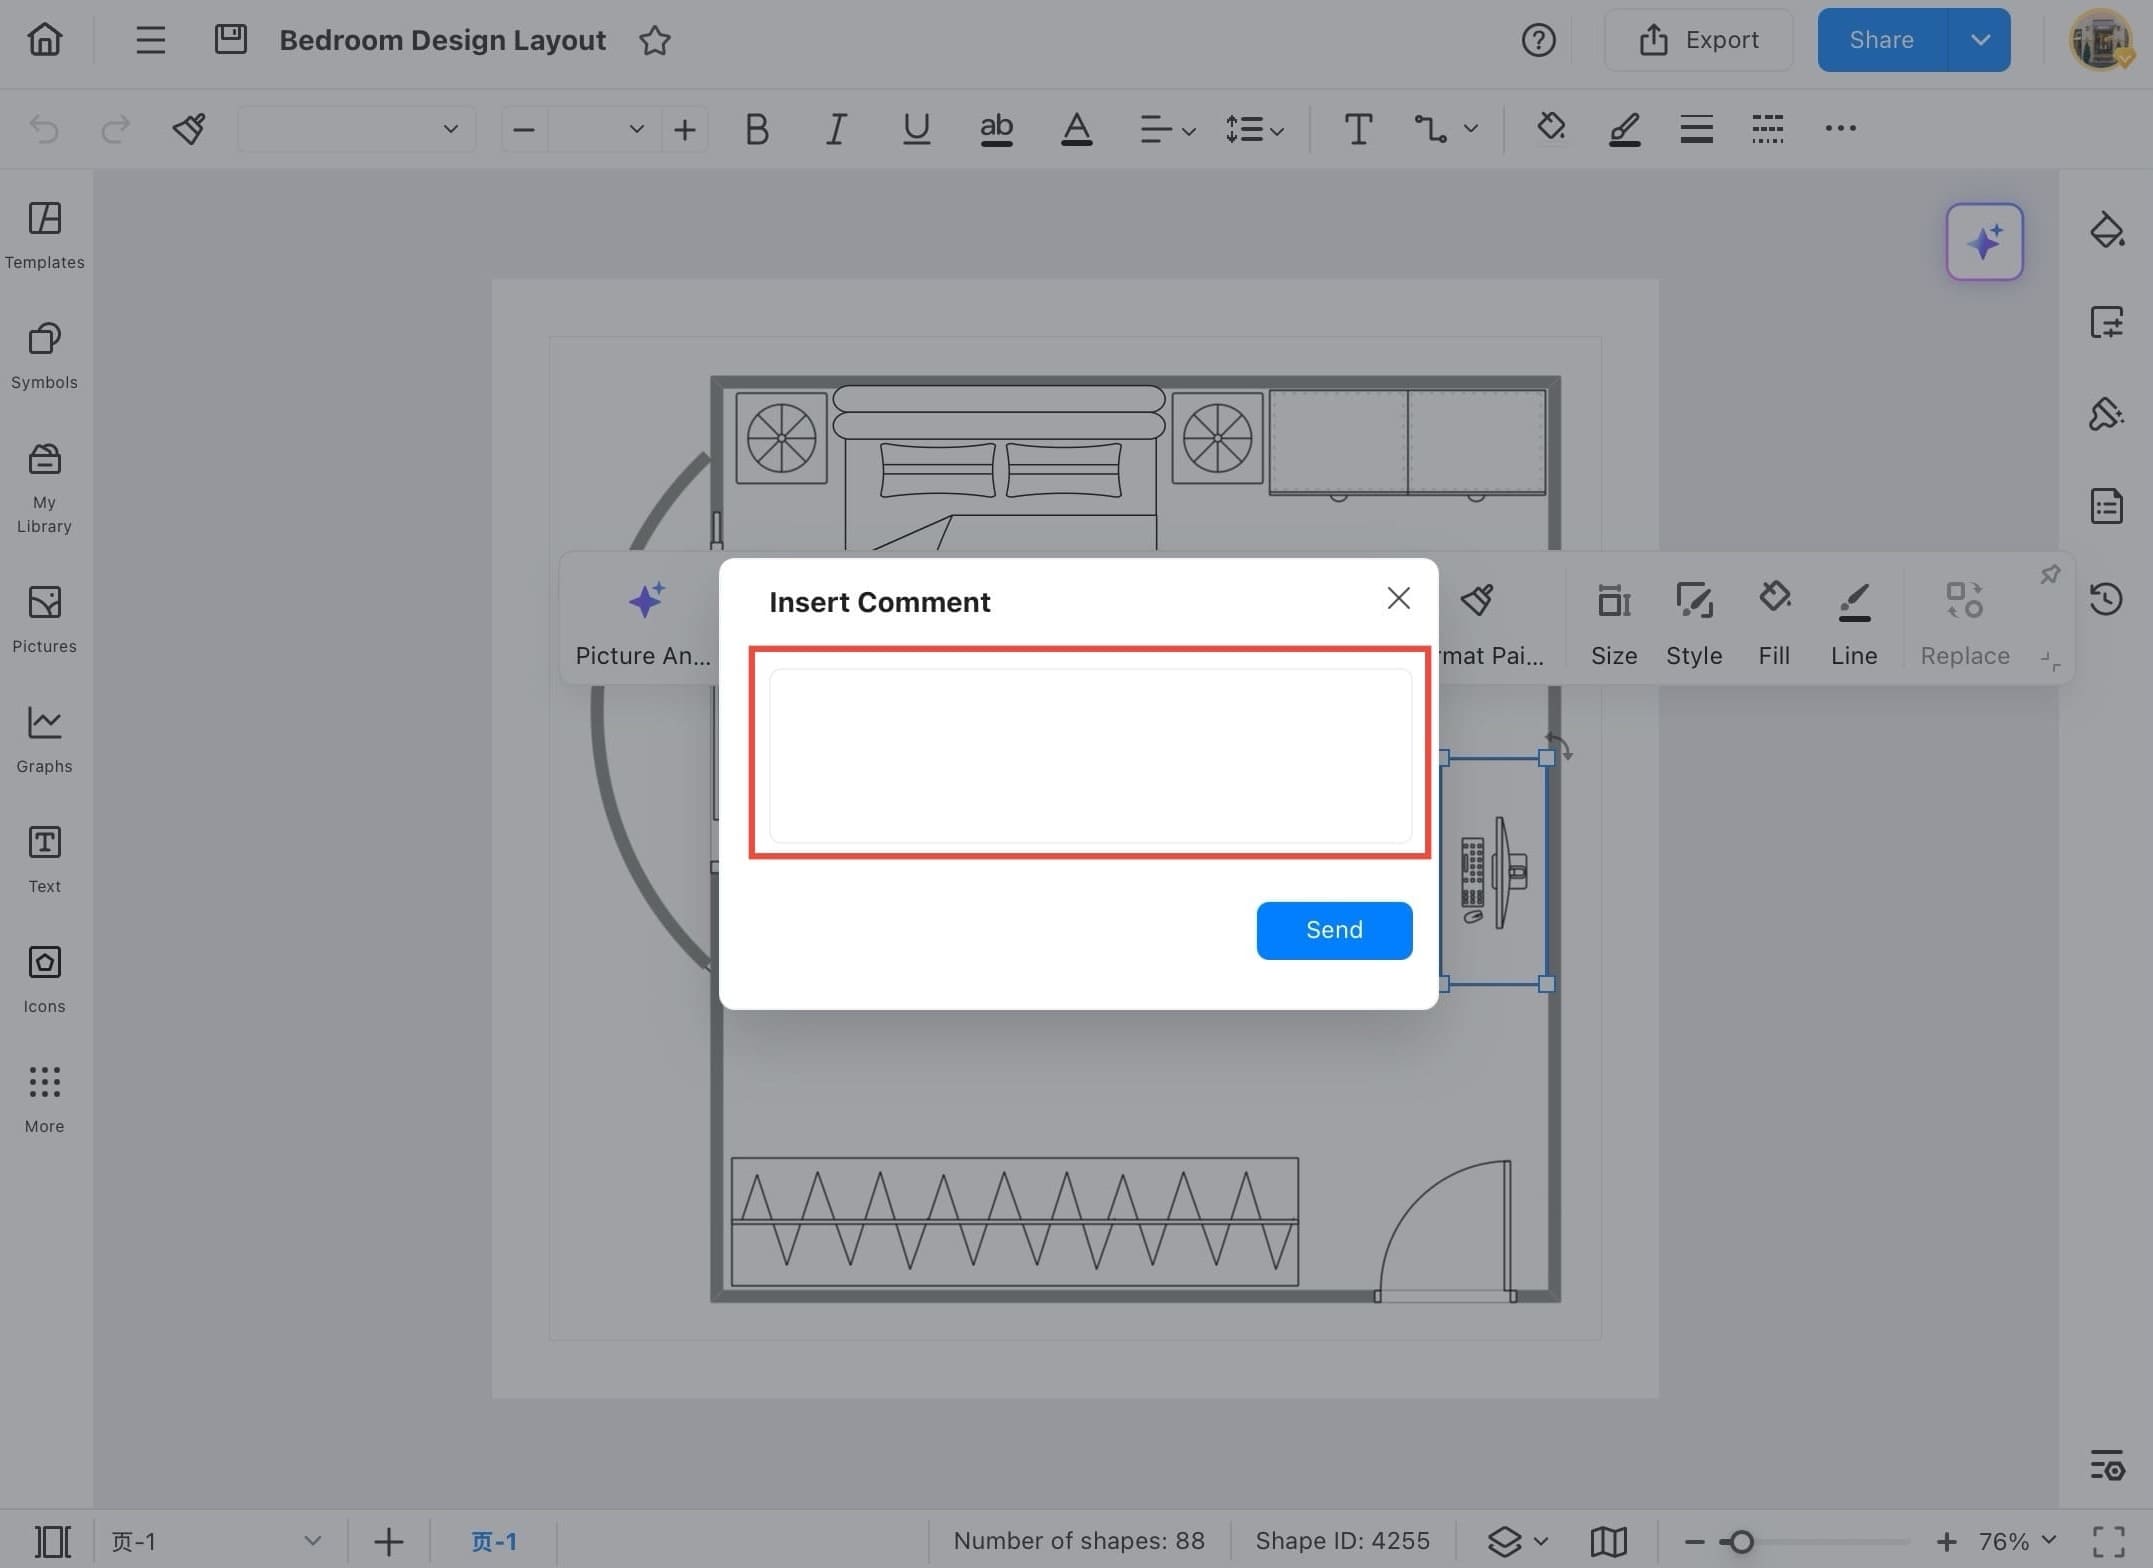Switch to page 页-1 tab
Image resolution: width=2153 pixels, height=1568 pixels.
(492, 1541)
